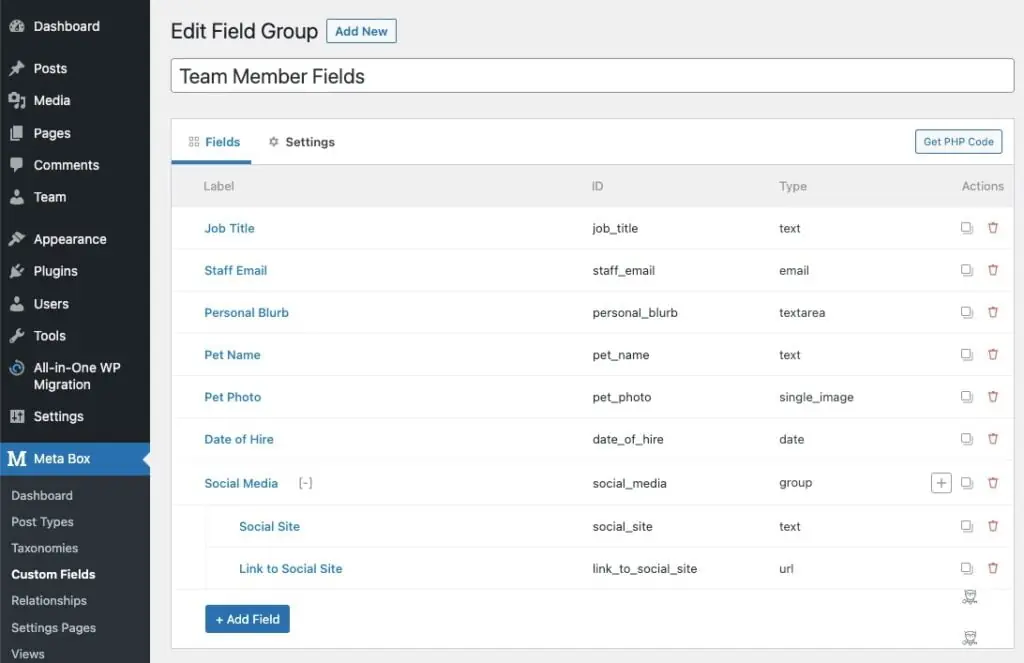Duplicate the Staff Email field
The image size is (1024, 663).
tap(967, 270)
